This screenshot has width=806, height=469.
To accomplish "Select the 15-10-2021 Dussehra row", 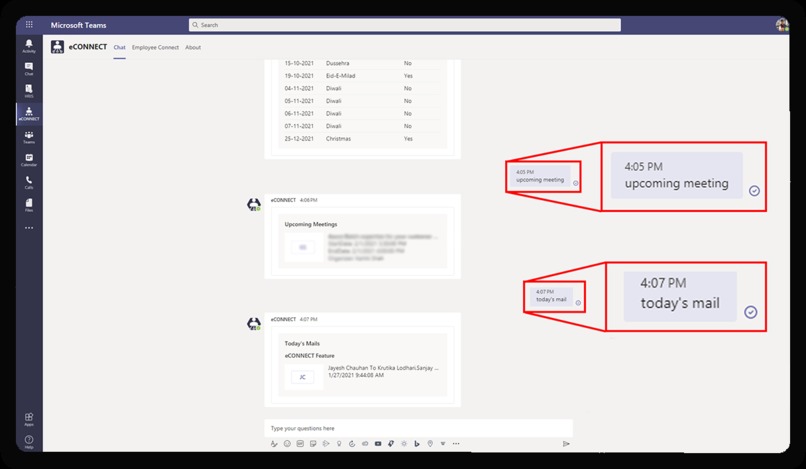I will [x=362, y=63].
